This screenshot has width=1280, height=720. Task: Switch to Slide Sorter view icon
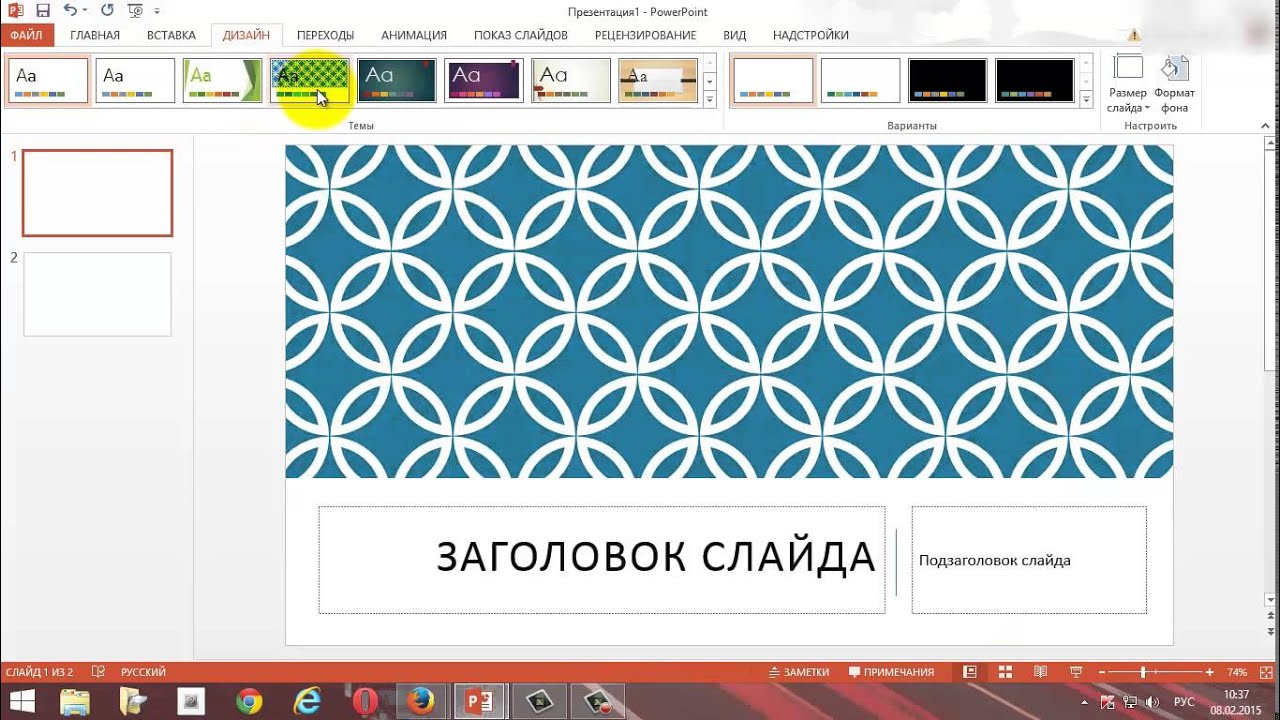click(x=1005, y=672)
